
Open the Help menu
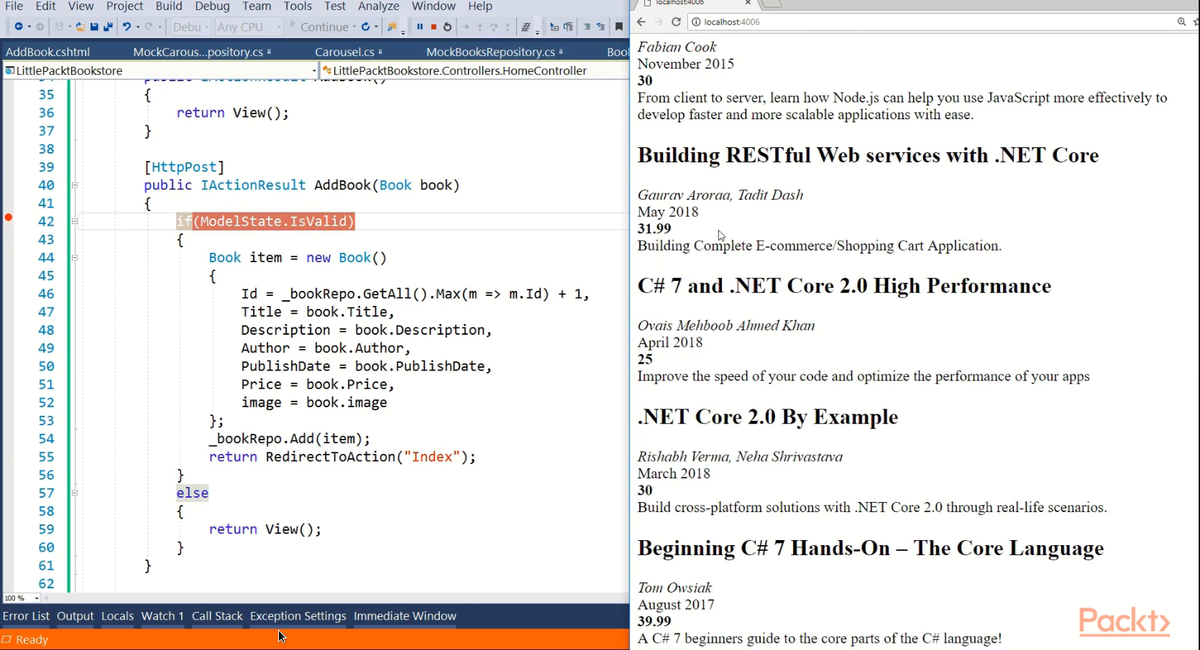(x=480, y=6)
